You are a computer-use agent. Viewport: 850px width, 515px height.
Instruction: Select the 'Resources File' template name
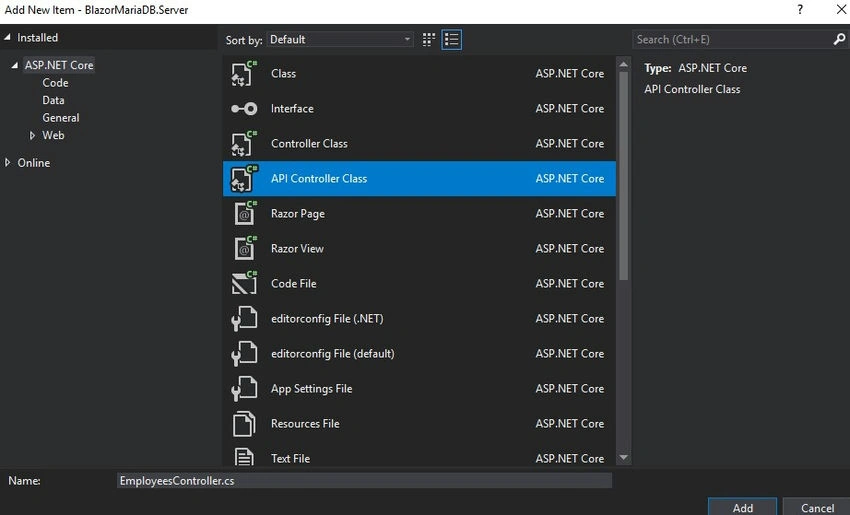coord(305,423)
